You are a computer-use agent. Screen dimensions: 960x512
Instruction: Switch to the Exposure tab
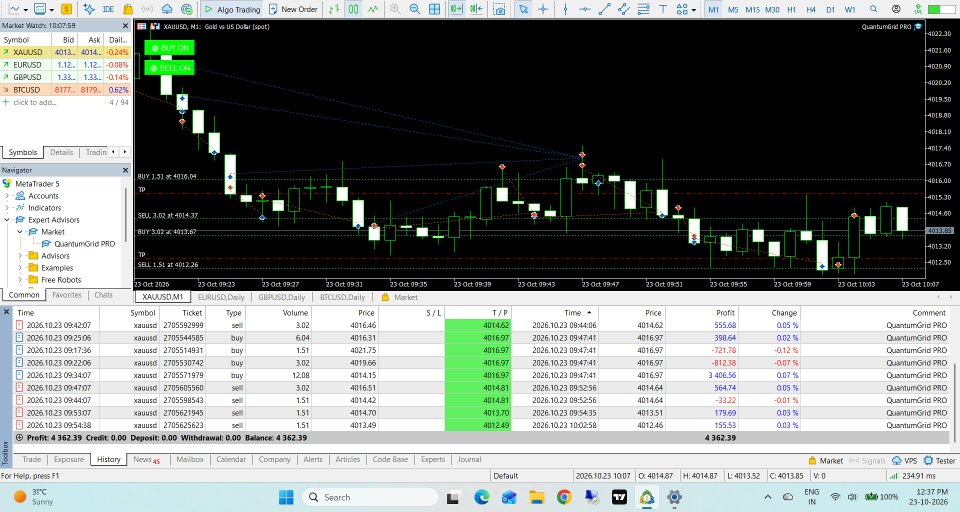pos(69,459)
